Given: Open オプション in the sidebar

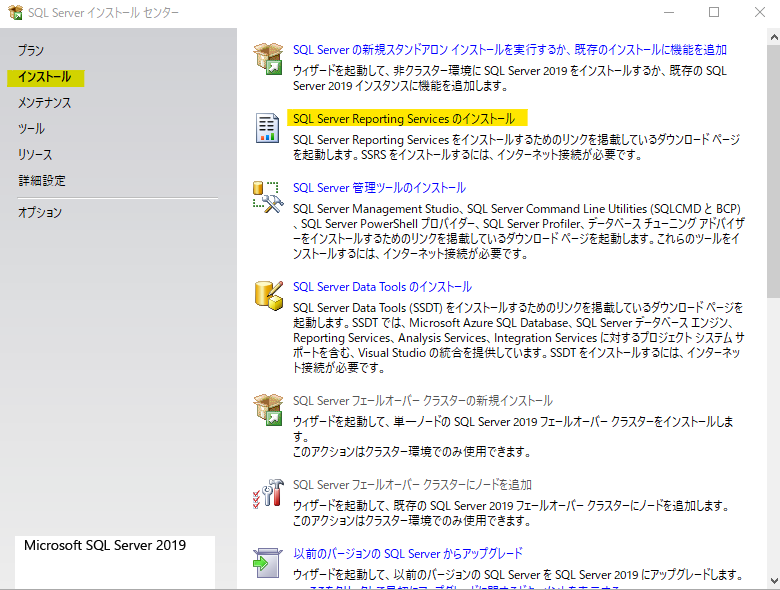Looking at the screenshot, I should (40, 212).
